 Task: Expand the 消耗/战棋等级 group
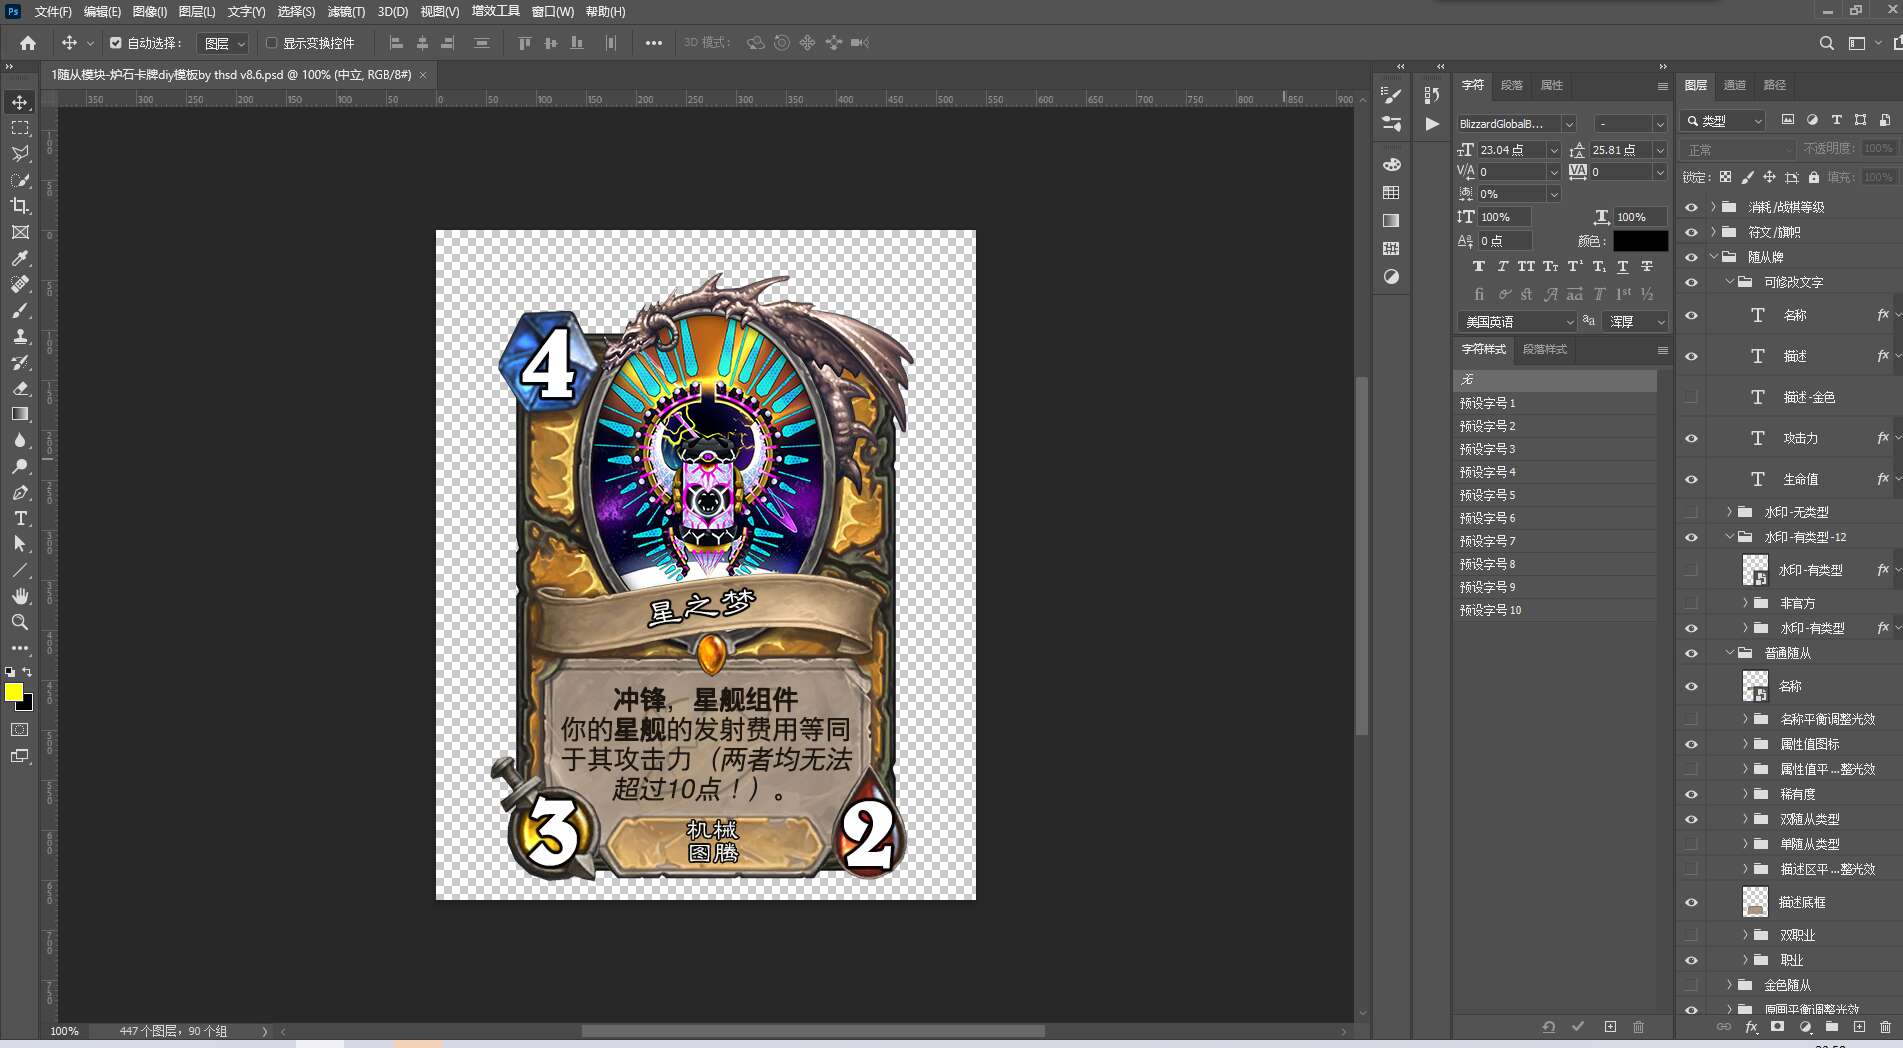(1713, 207)
